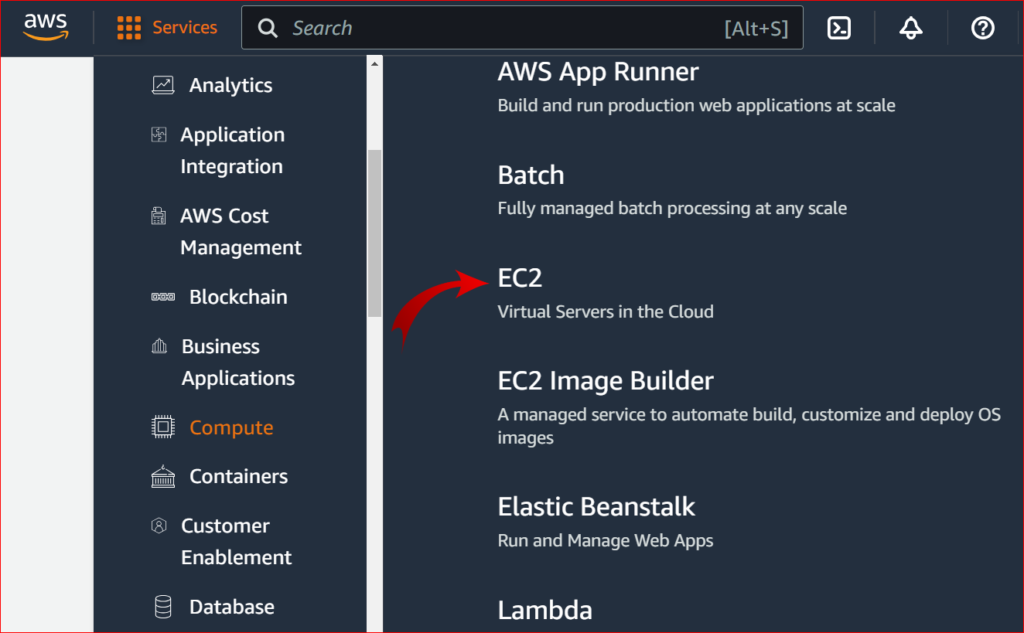Open the Lambda service
The width and height of the screenshot is (1024, 633).
click(545, 610)
